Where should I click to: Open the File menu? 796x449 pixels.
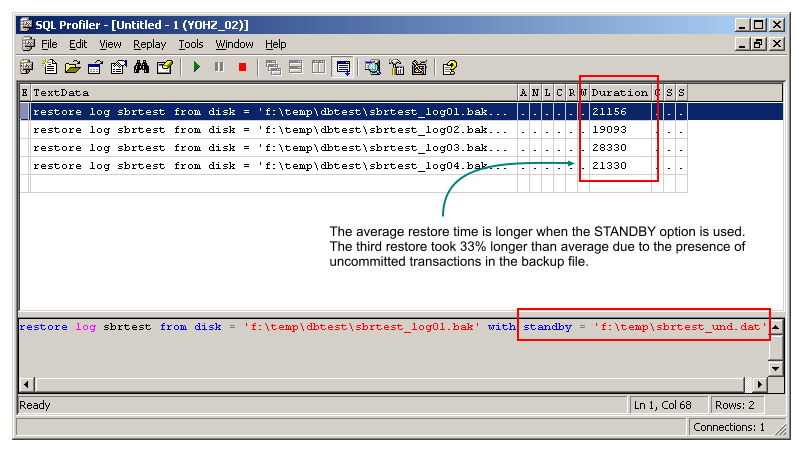coord(49,44)
